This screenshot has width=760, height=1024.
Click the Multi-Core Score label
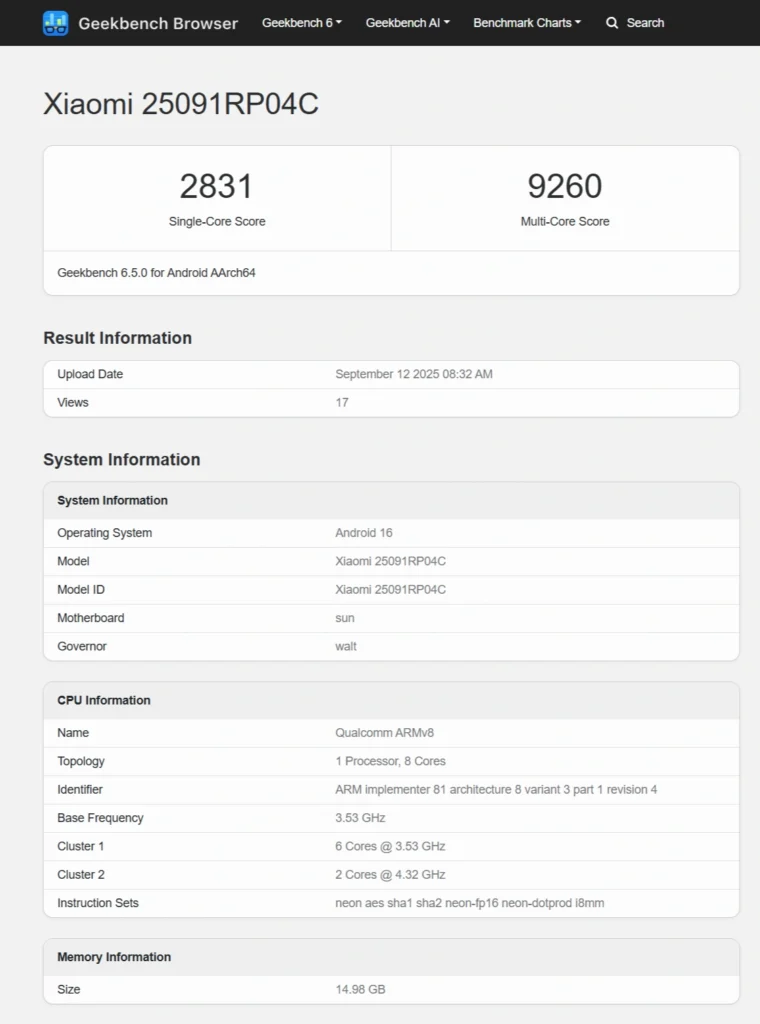565,221
